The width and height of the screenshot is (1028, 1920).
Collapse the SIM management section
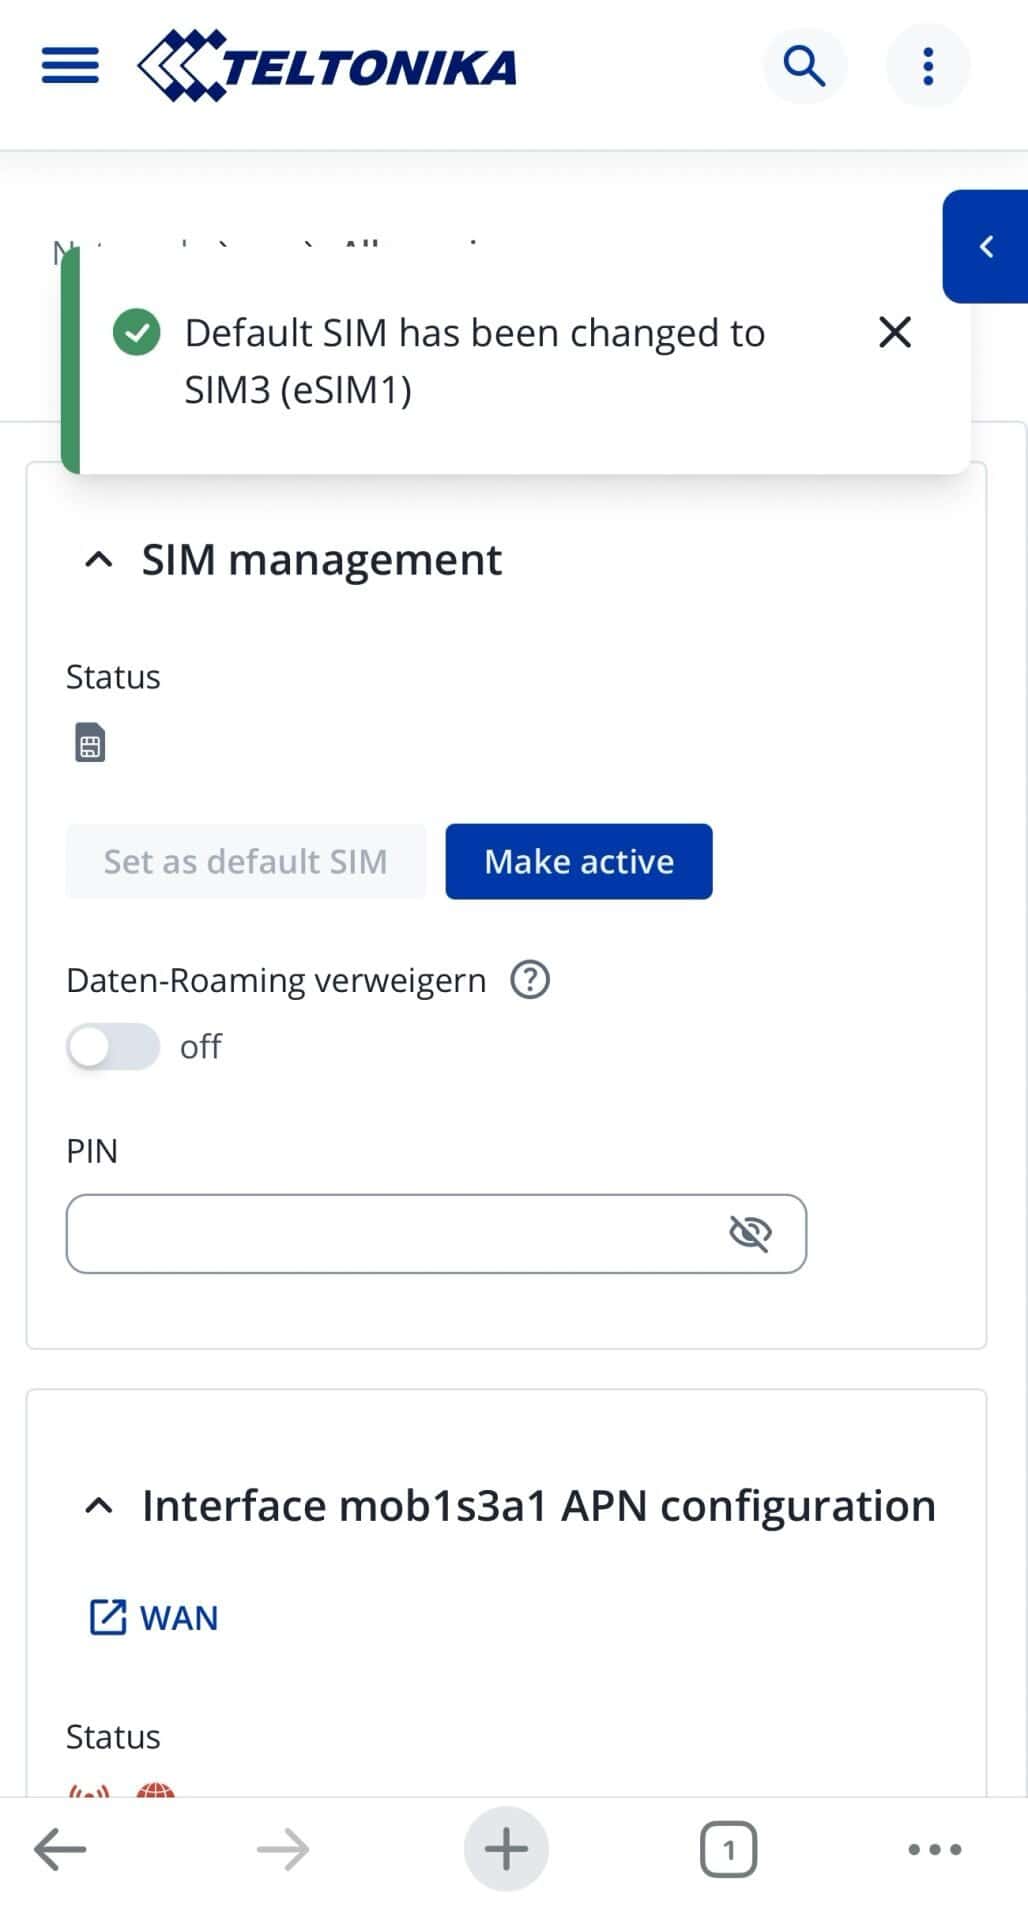click(x=98, y=559)
